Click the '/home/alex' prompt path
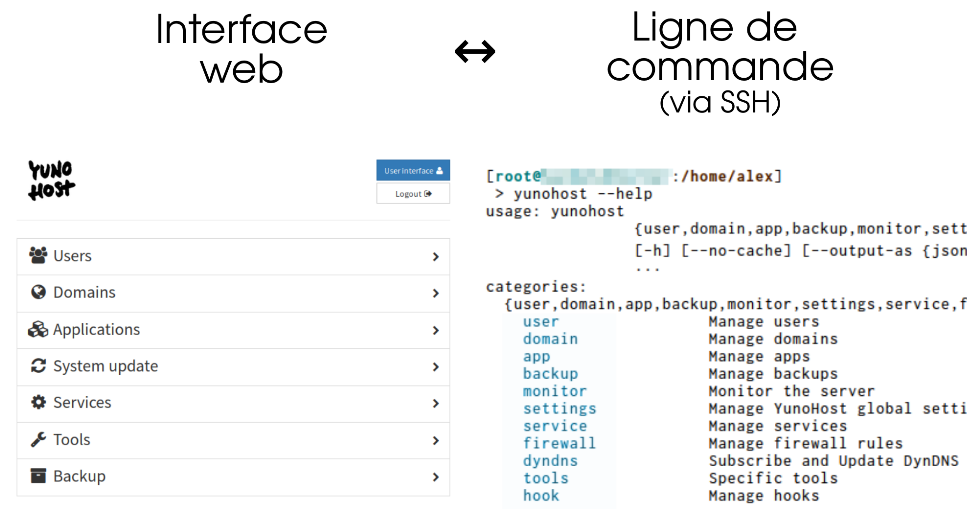The image size is (967, 511). tap(726, 177)
